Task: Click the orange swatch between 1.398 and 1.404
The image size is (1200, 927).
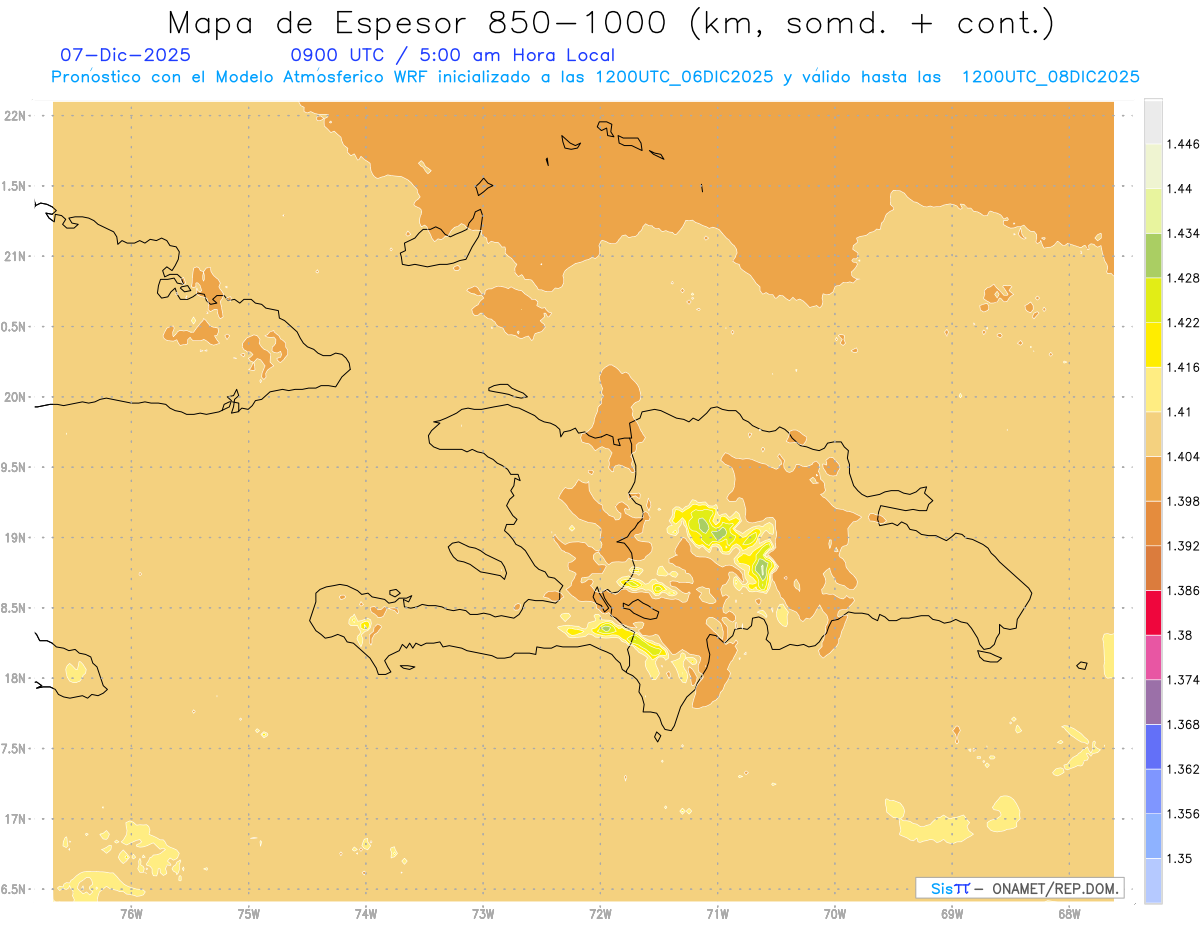Action: (1153, 478)
